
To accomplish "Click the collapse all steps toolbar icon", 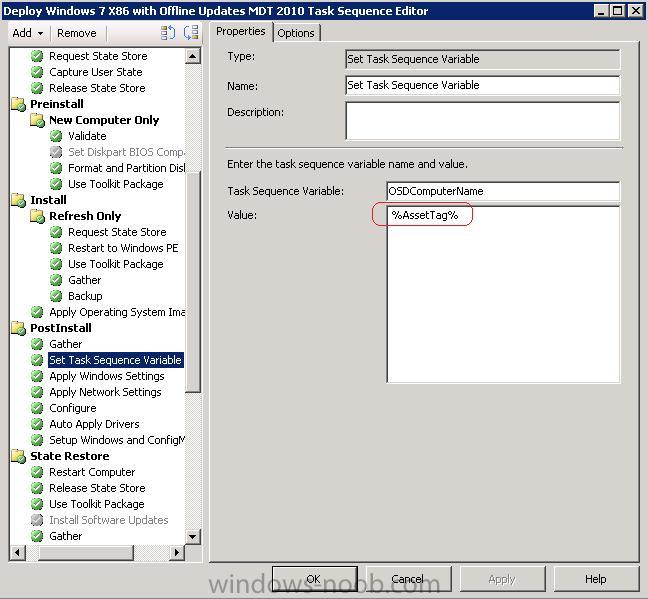I will point(191,33).
